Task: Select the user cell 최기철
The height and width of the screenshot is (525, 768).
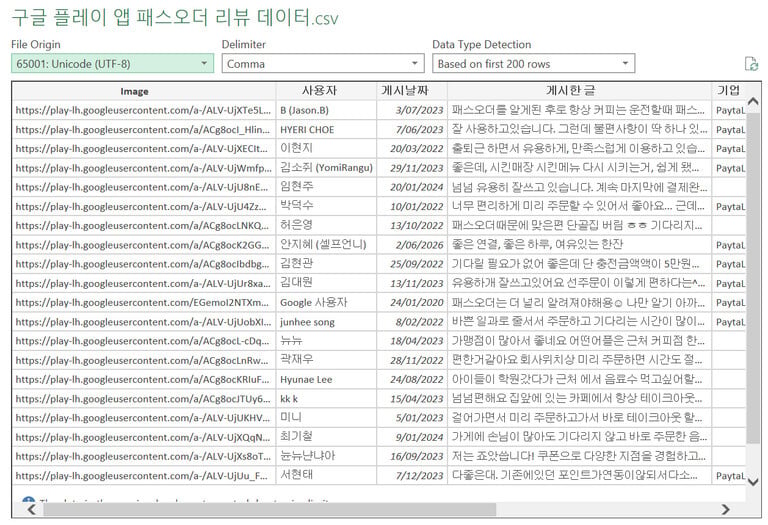Action: point(326,437)
